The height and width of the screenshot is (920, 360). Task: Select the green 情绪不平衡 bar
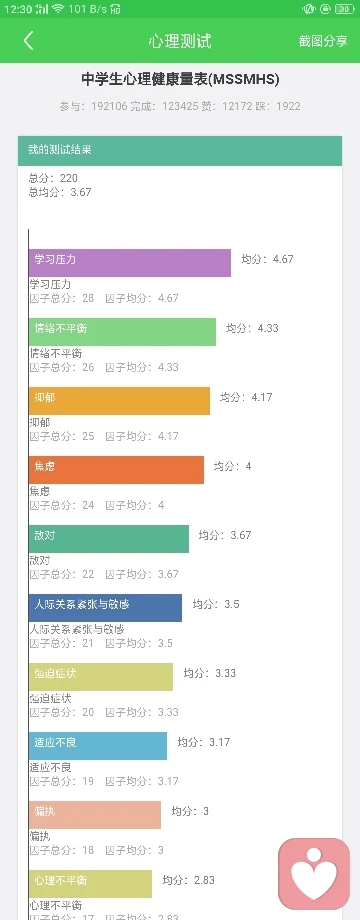[122, 332]
